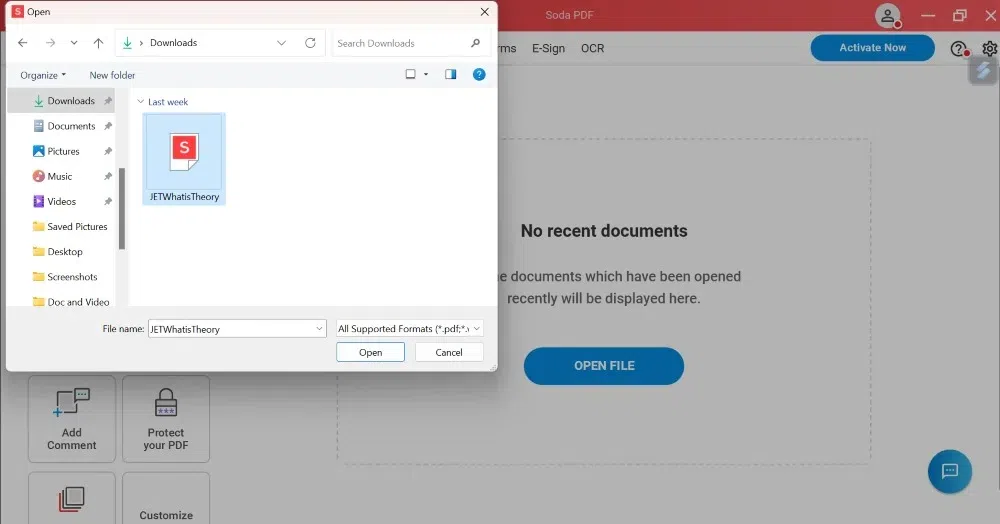This screenshot has width=1000, height=524.
Task: Open the OCR tab in Soda PDF
Action: [592, 48]
